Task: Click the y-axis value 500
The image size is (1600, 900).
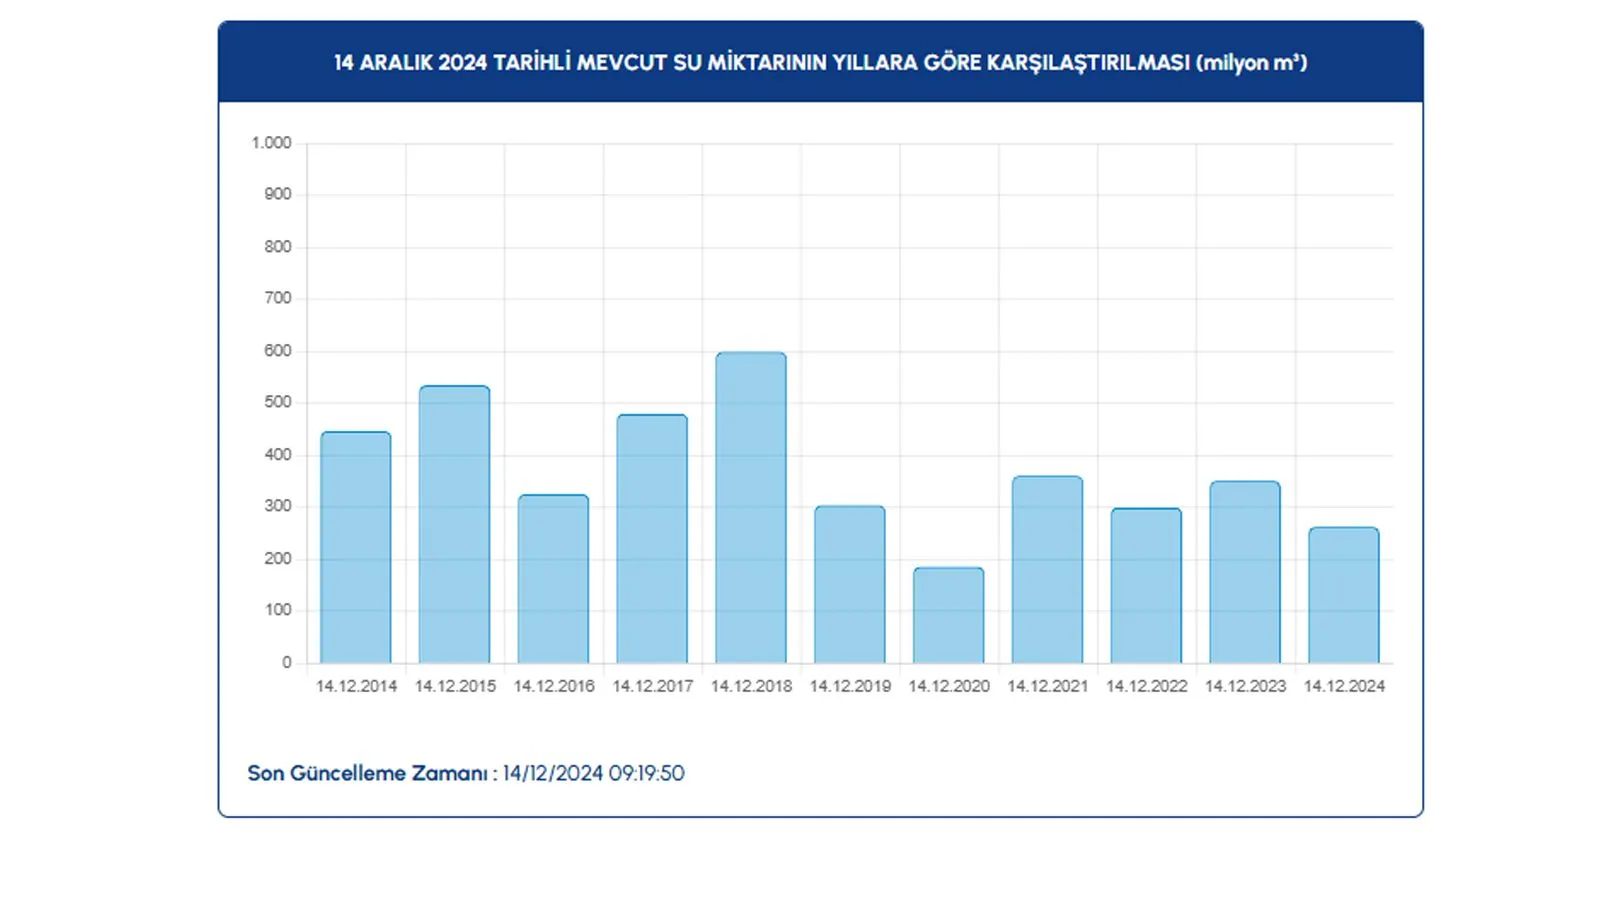Action: pos(278,402)
